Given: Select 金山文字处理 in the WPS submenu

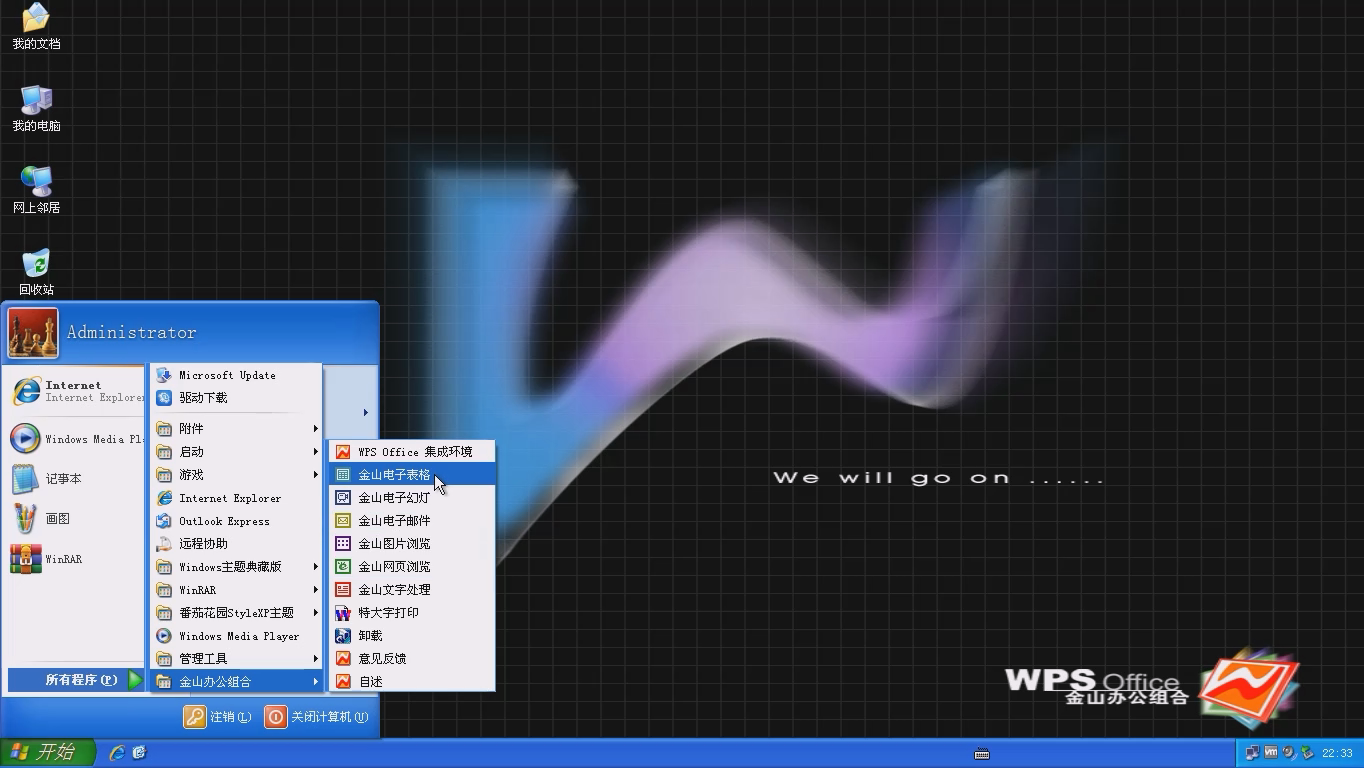Looking at the screenshot, I should tap(412, 590).
